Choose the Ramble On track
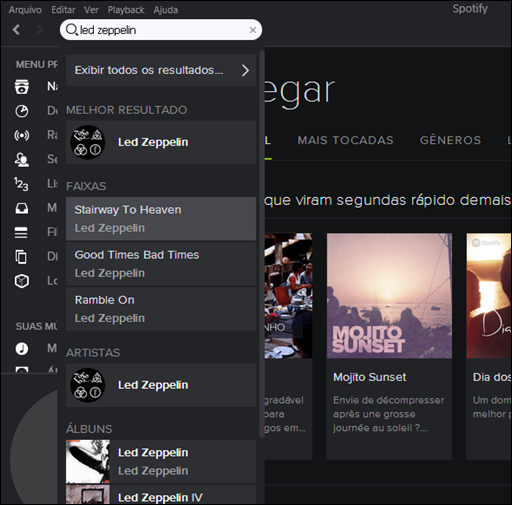This screenshot has width=512, height=505. (x=161, y=309)
